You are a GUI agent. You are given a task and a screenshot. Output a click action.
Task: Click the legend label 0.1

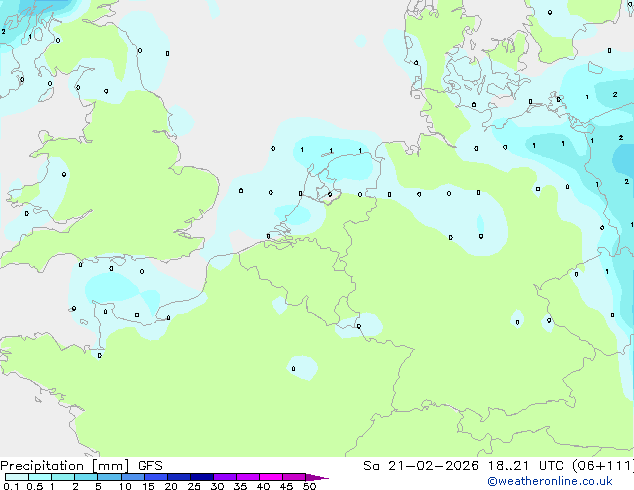[11, 486]
